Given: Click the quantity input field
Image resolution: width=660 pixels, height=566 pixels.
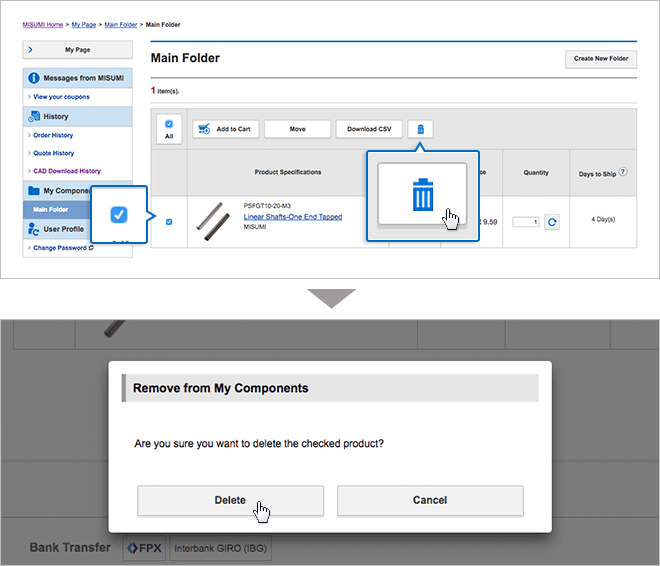Looking at the screenshot, I should (526, 221).
